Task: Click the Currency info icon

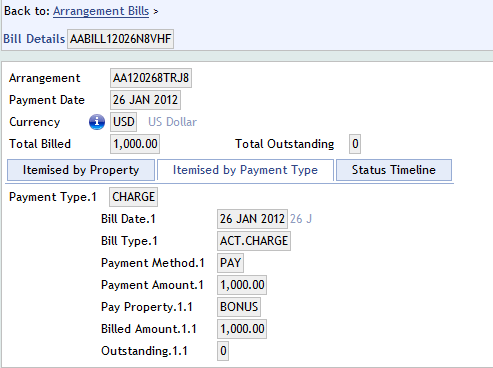Action: [97, 122]
